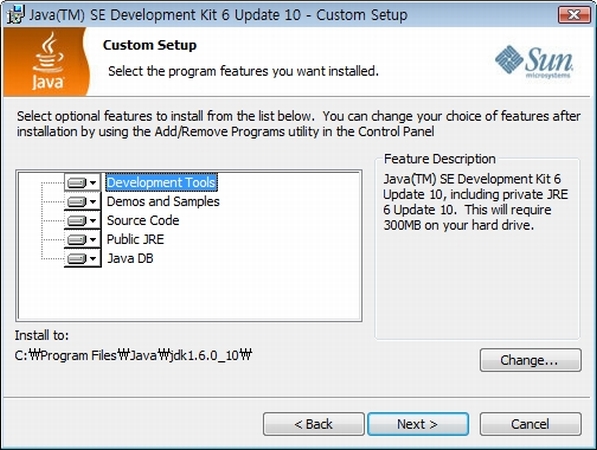Open Public JRE feature icon dropdown

click(82, 239)
